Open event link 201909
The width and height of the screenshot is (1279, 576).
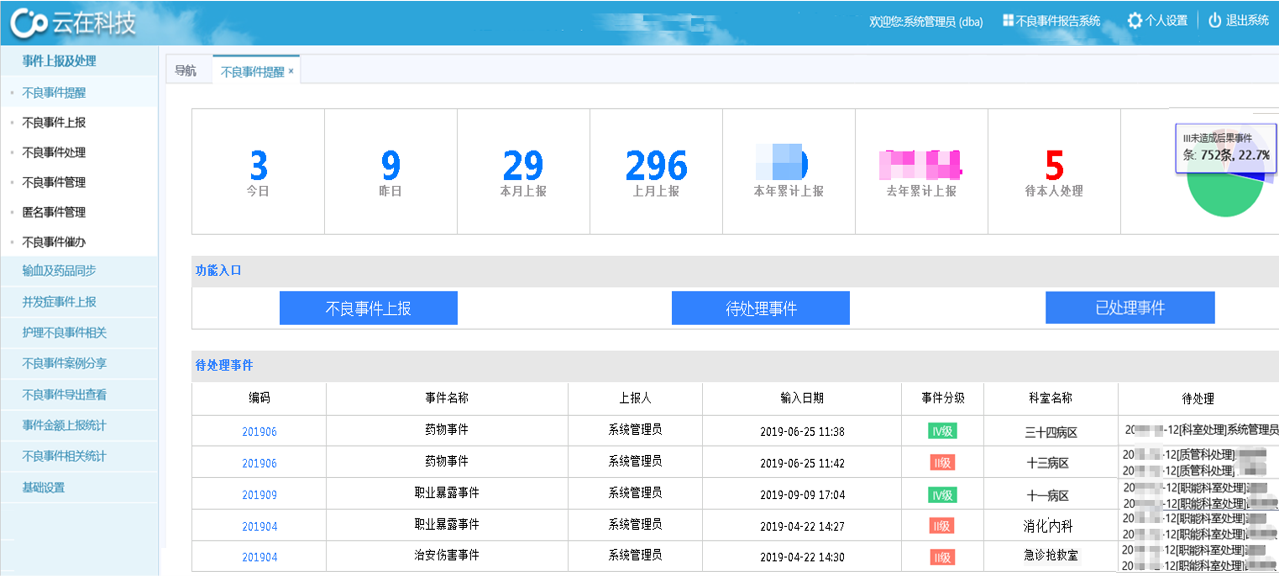pyautogui.click(x=259, y=495)
